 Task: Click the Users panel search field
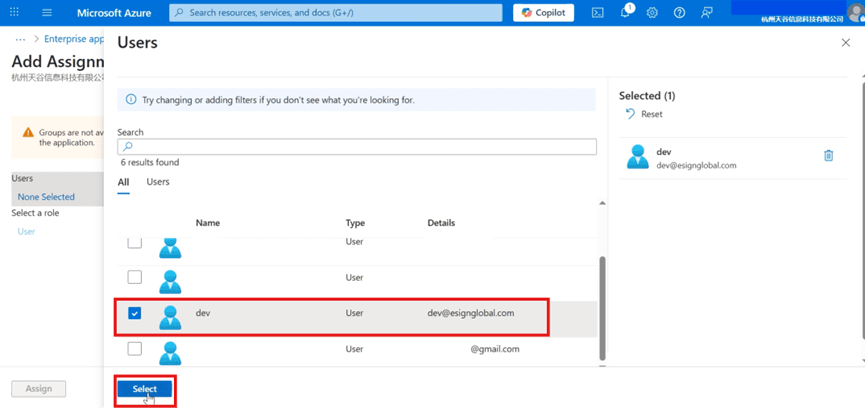coord(357,147)
